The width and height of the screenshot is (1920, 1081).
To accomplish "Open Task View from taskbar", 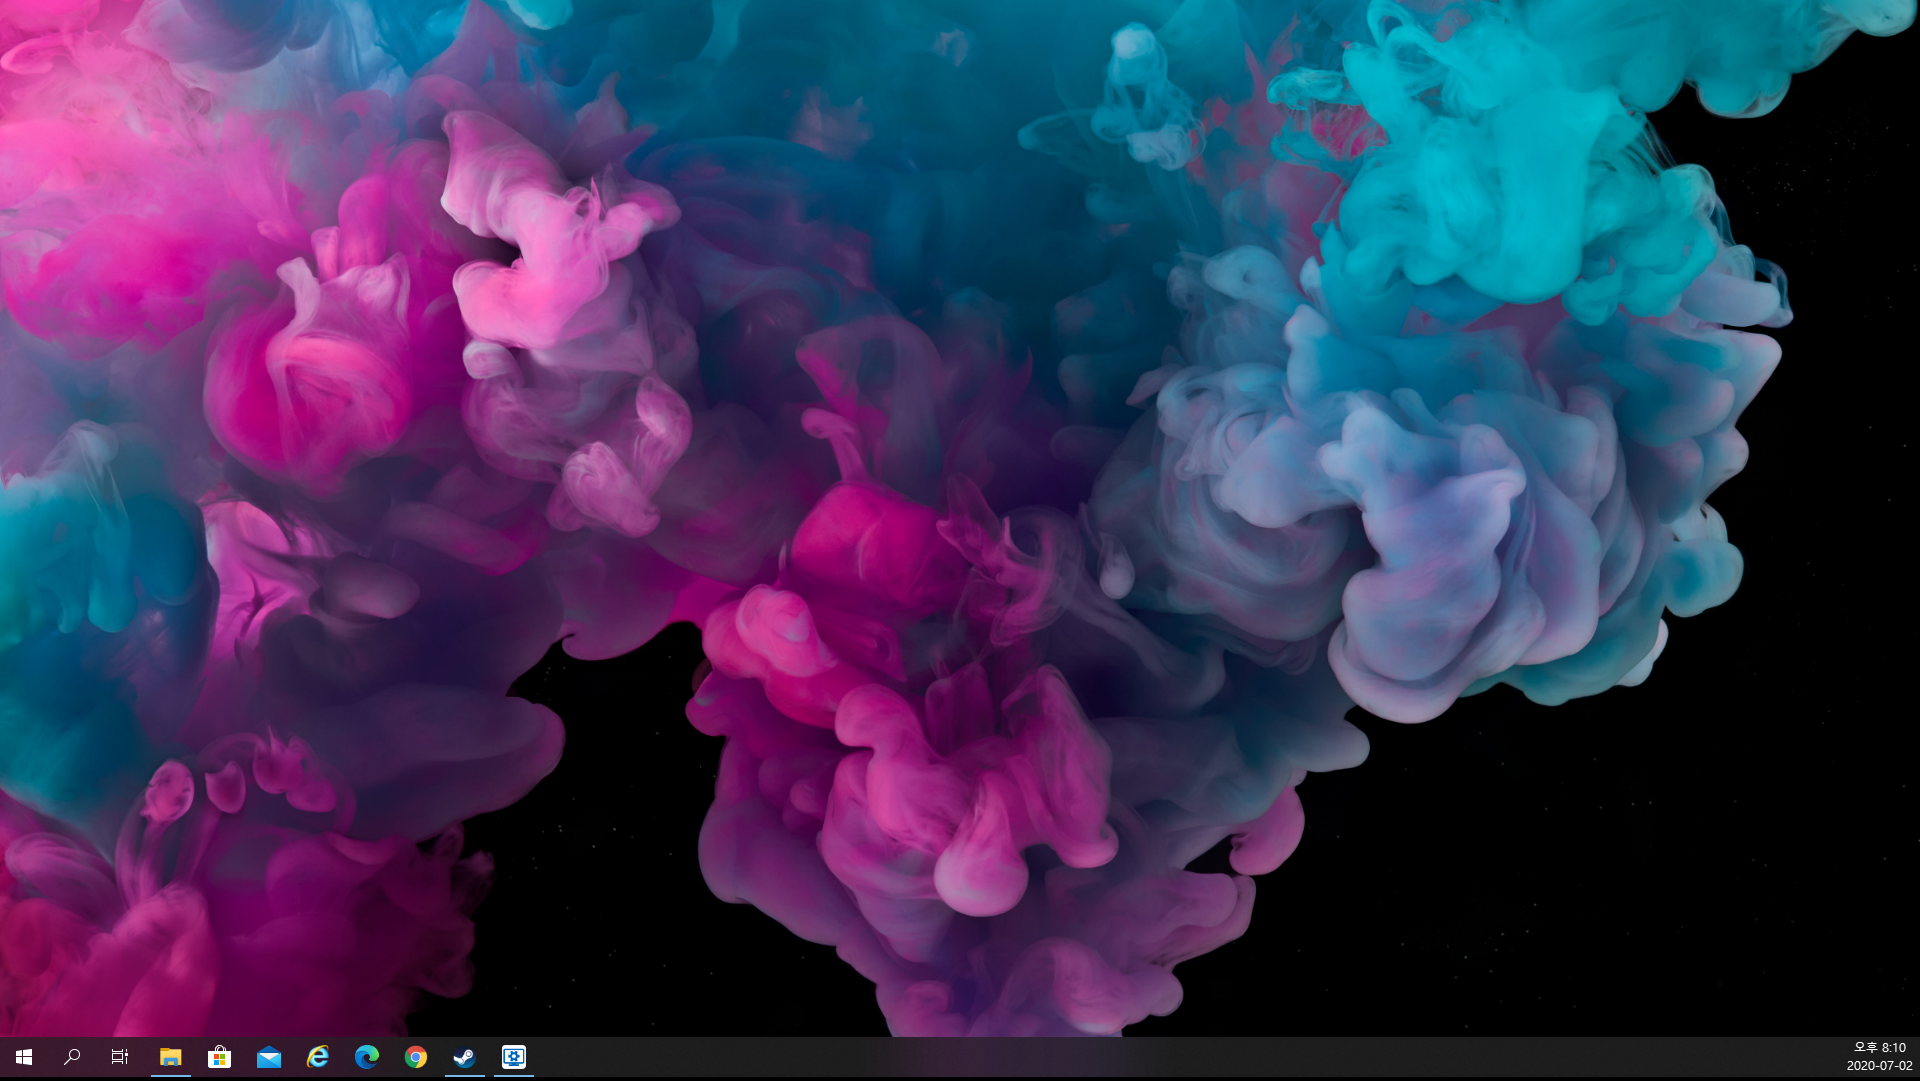I will point(120,1057).
